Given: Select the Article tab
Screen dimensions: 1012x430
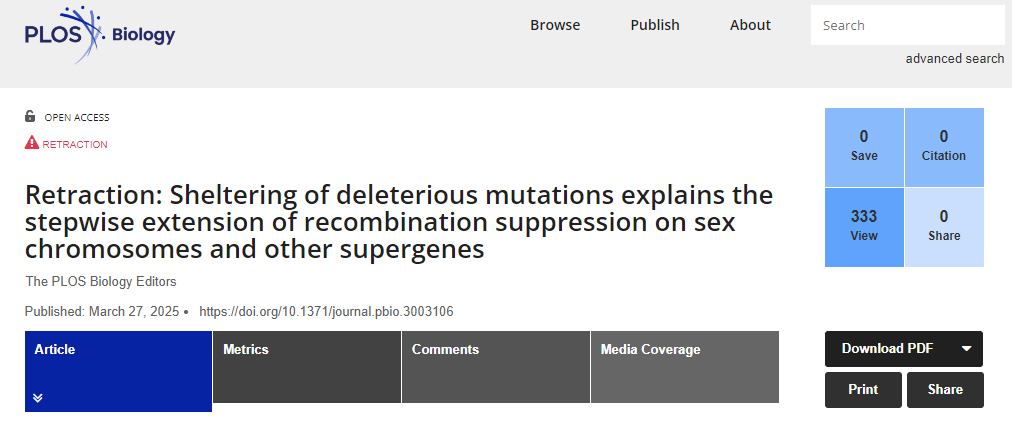Looking at the screenshot, I should pyautogui.click(x=119, y=371).
